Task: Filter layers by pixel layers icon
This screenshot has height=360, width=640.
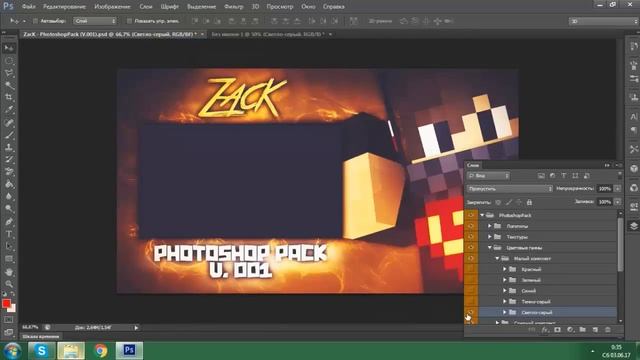Action: 541,176
